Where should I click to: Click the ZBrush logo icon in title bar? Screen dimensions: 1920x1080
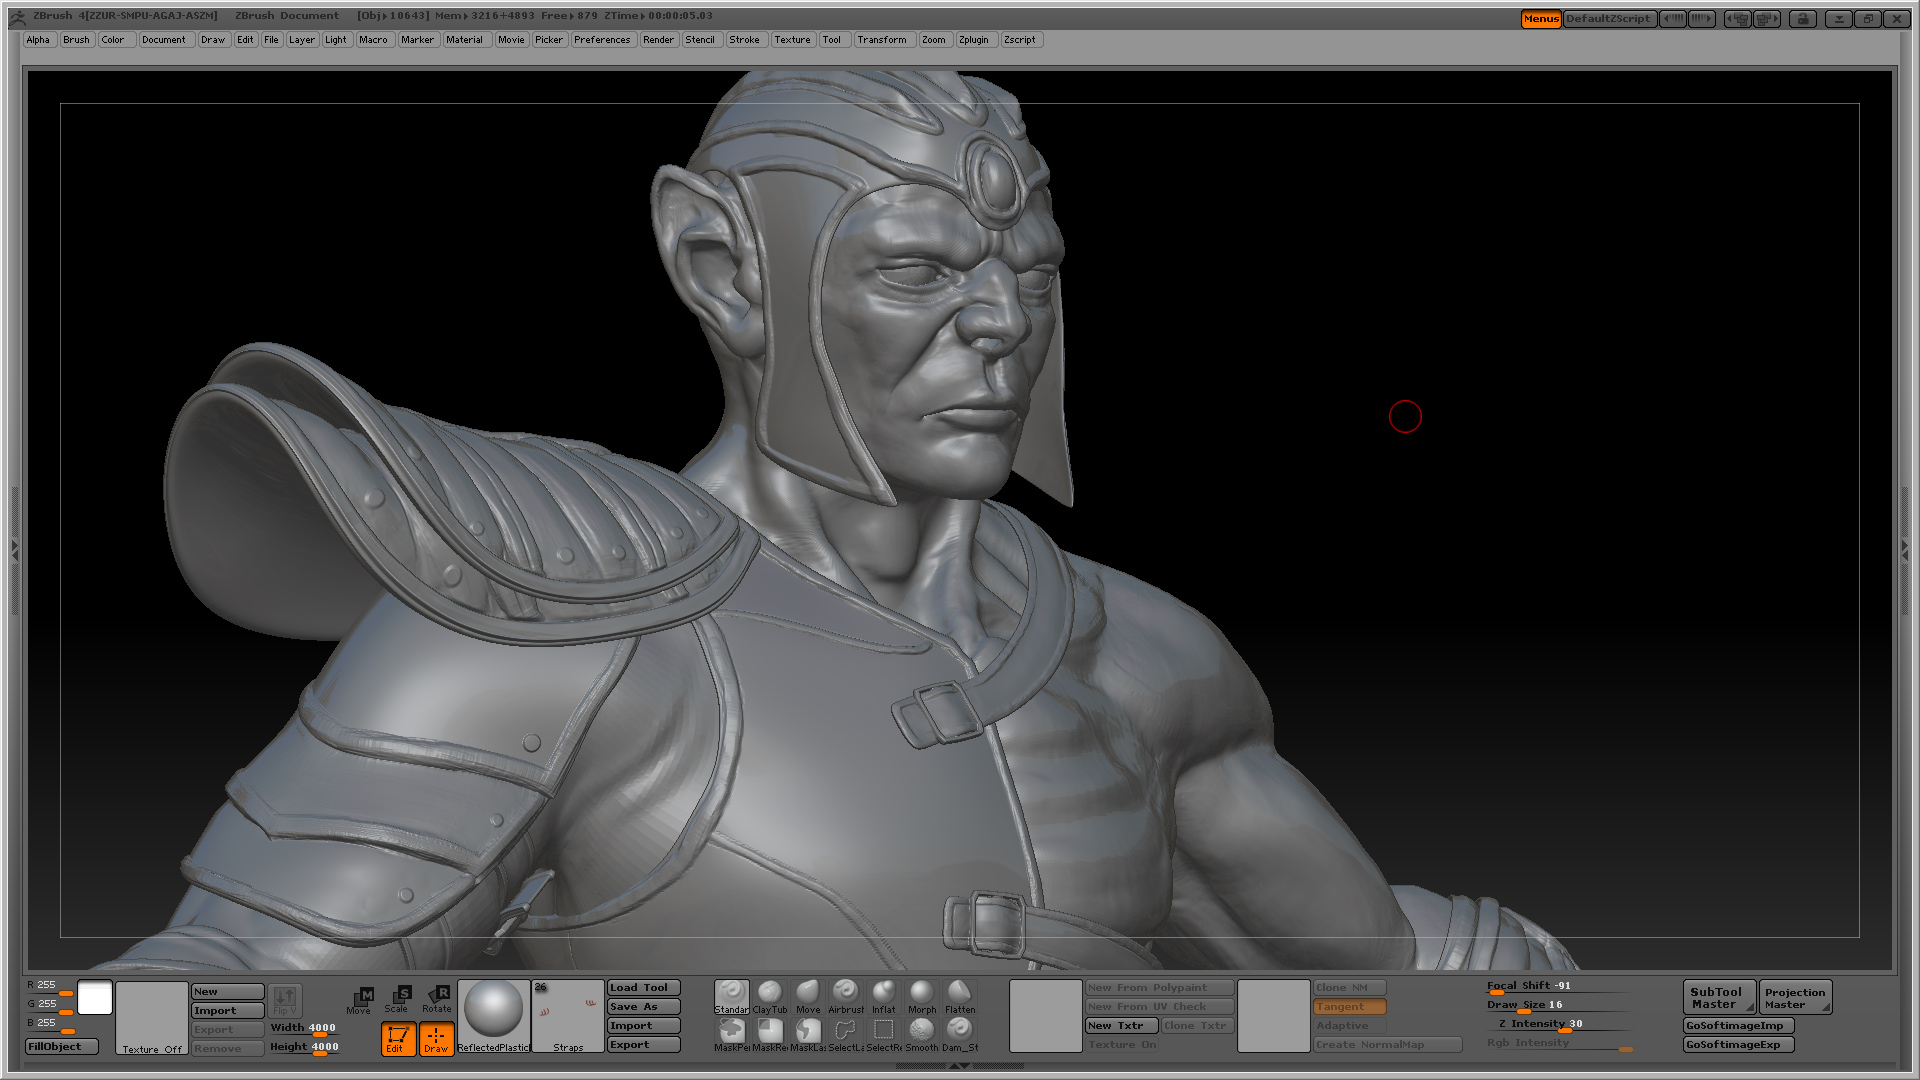(x=17, y=17)
